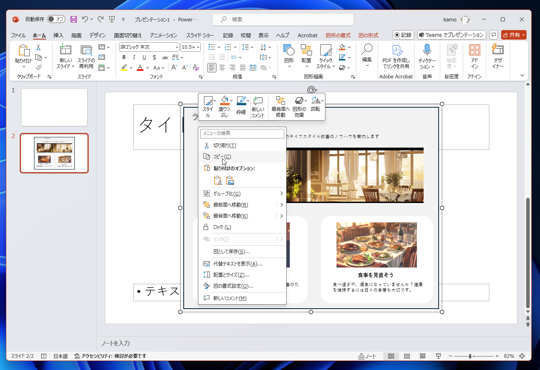The height and width of the screenshot is (370, 540).
Task: Choose ロック(L) from the context menu
Action: [242, 227]
